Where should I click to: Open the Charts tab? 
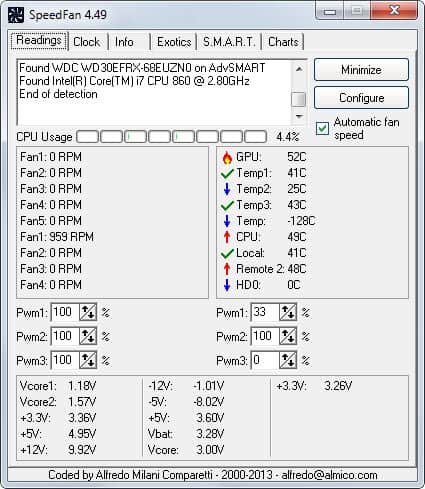coord(283,42)
